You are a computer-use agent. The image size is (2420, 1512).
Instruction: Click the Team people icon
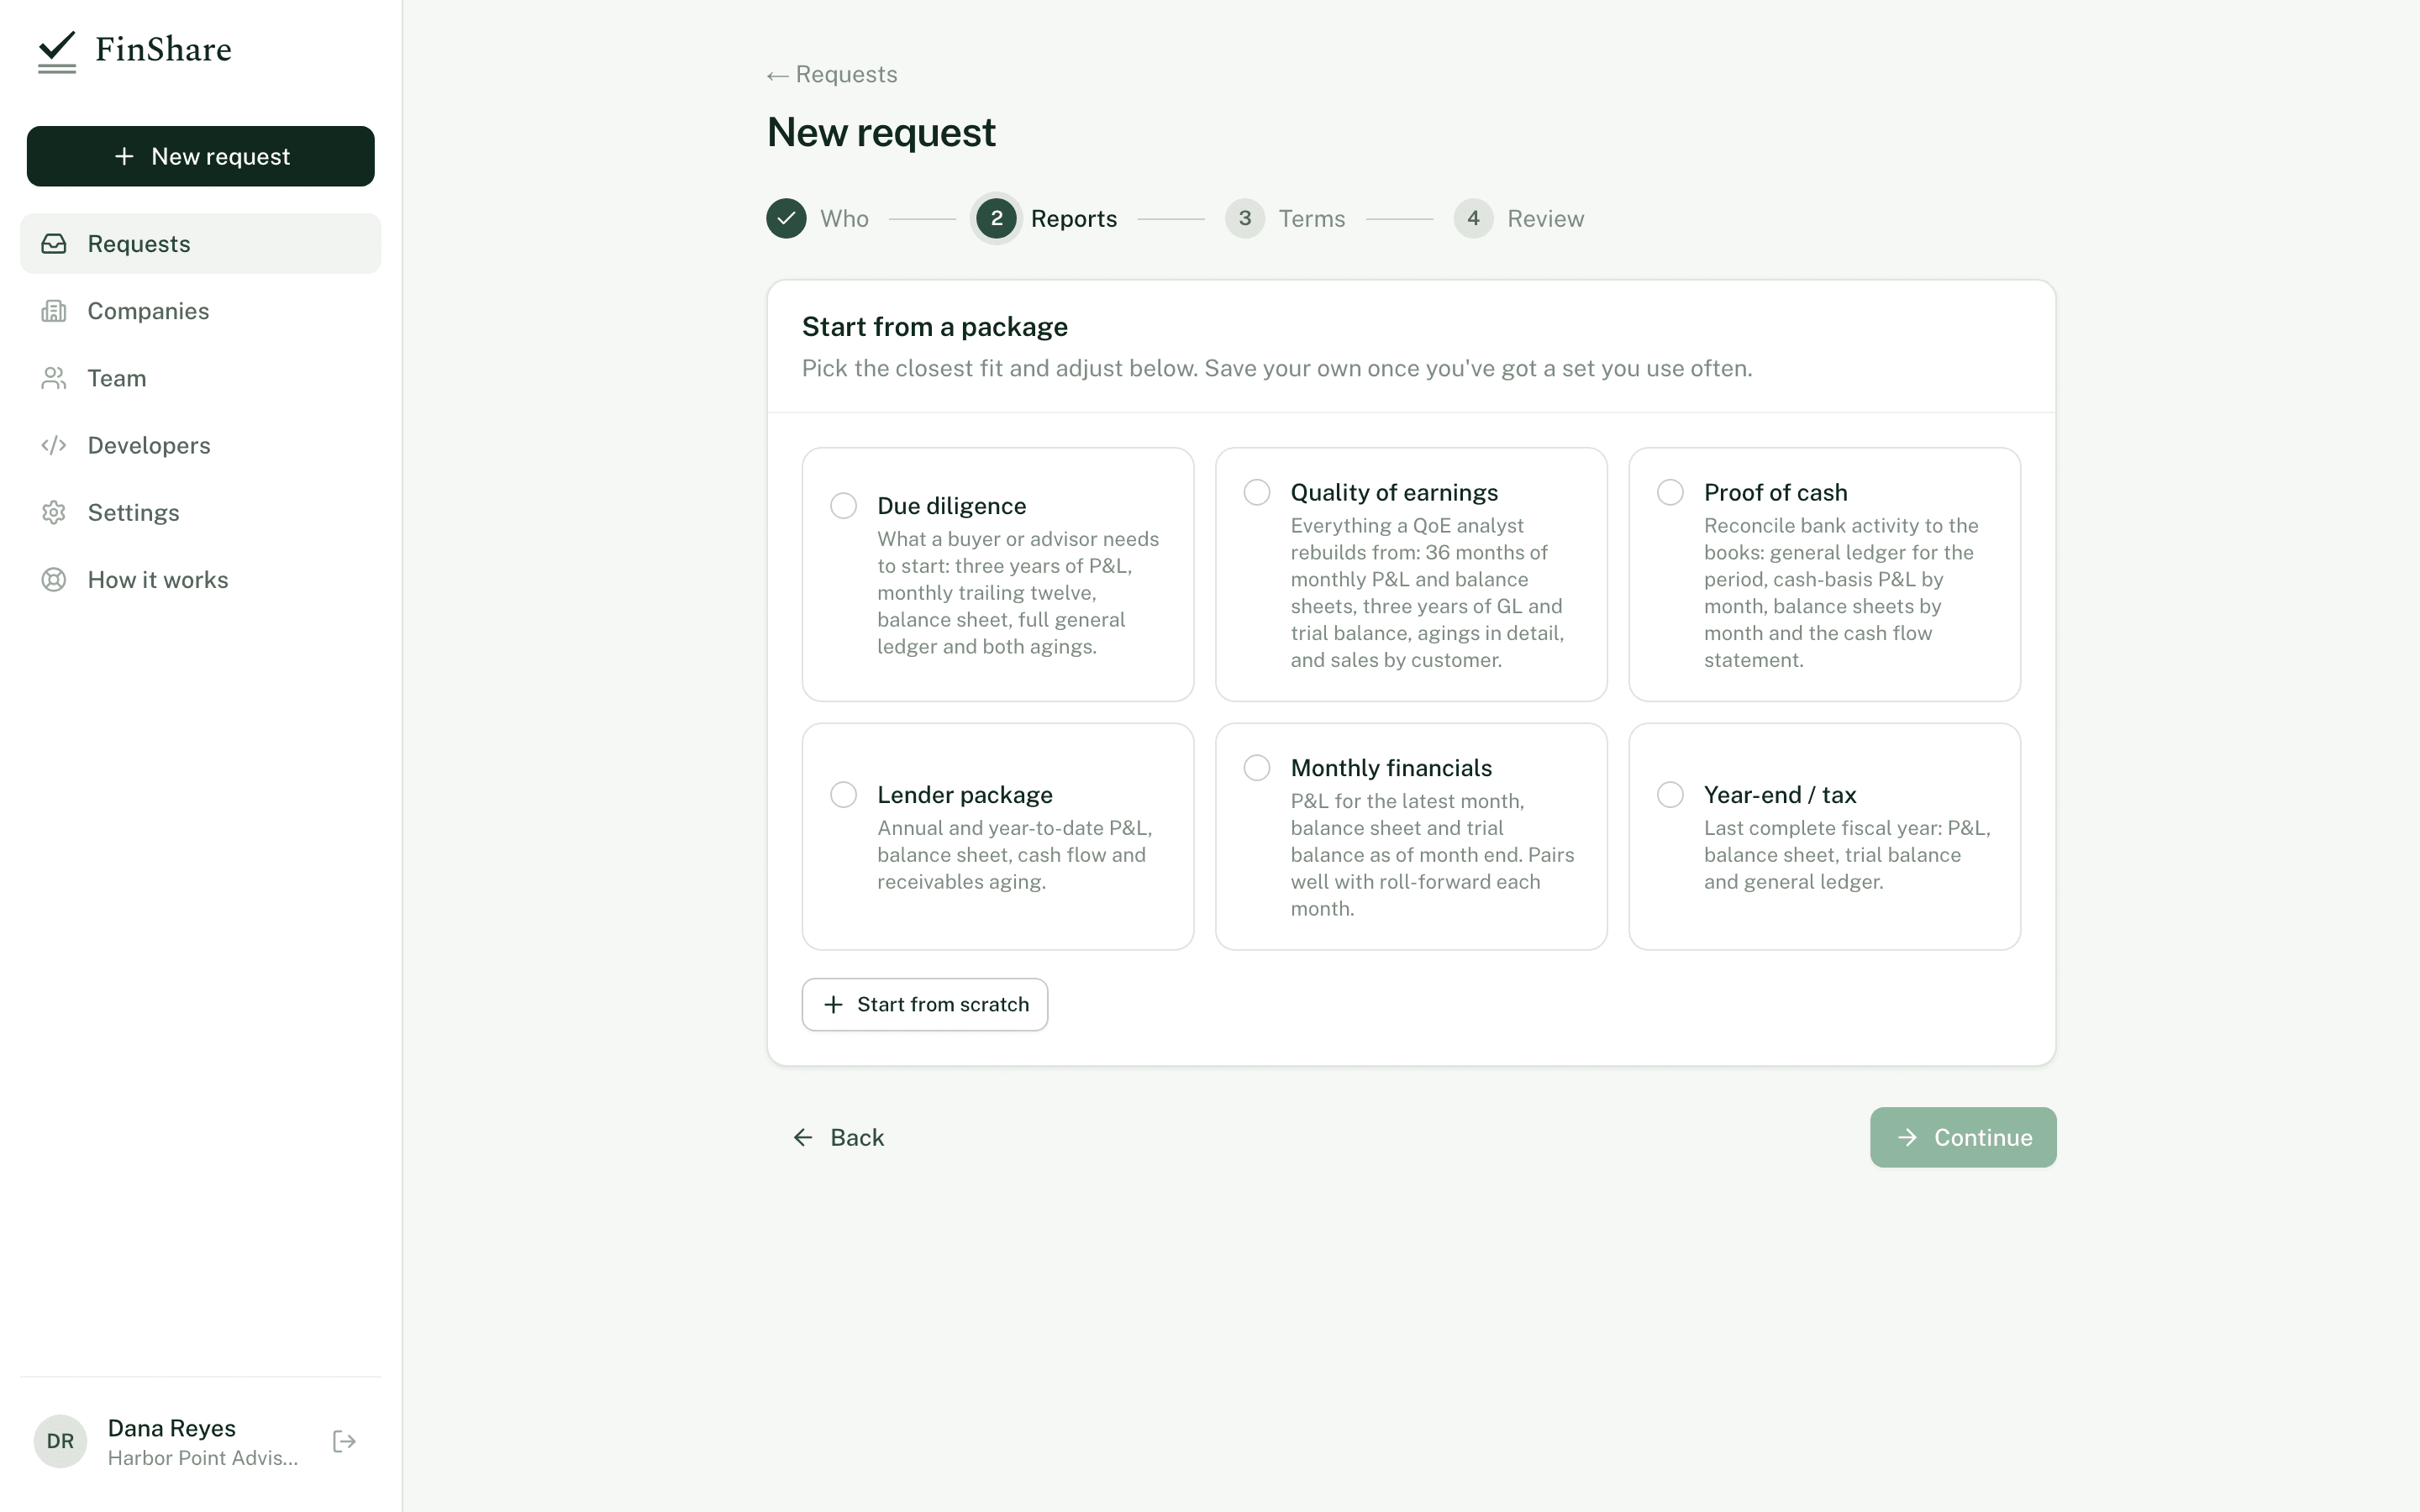click(x=54, y=378)
